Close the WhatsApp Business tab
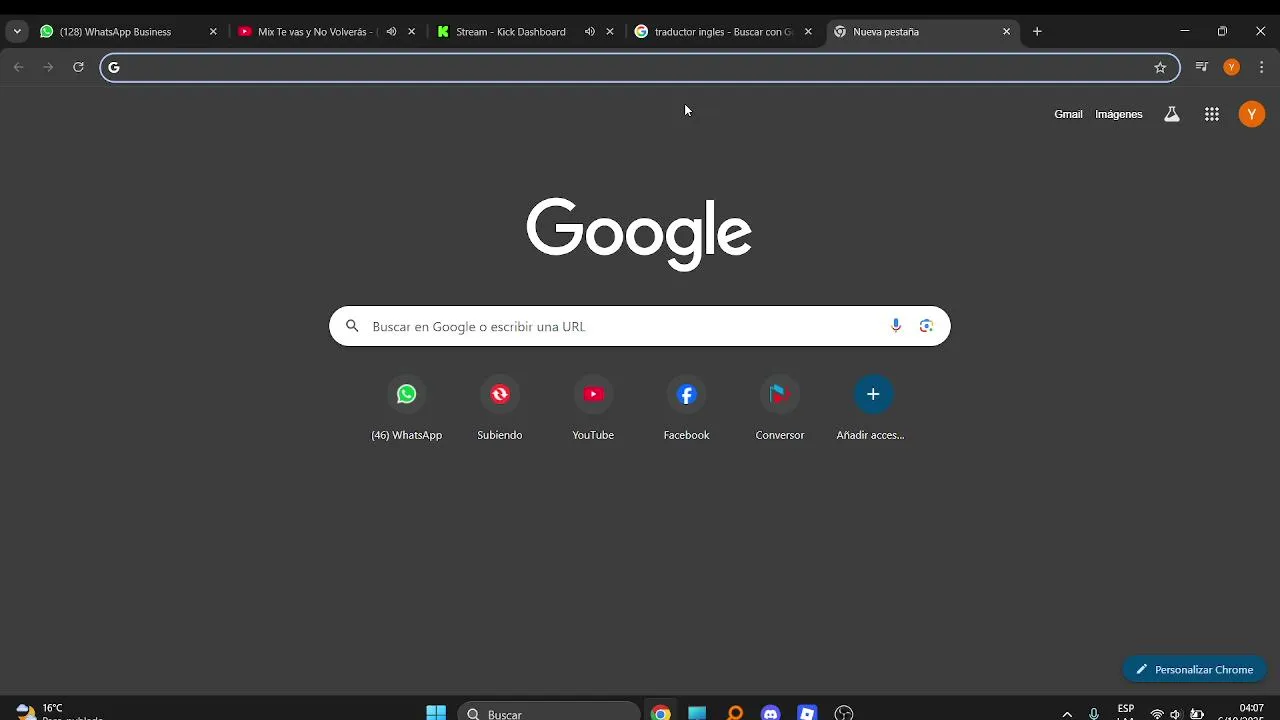 click(x=213, y=32)
